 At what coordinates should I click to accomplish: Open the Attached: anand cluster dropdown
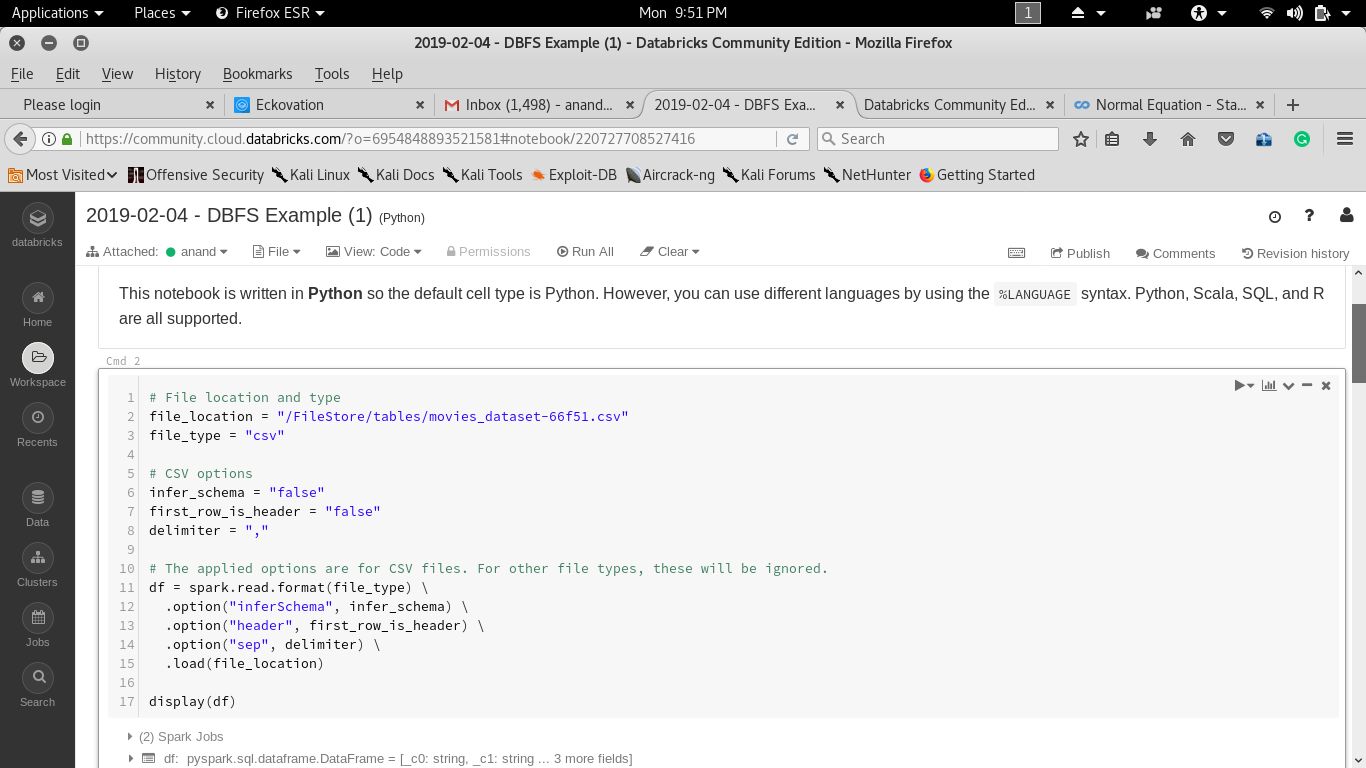pos(196,252)
